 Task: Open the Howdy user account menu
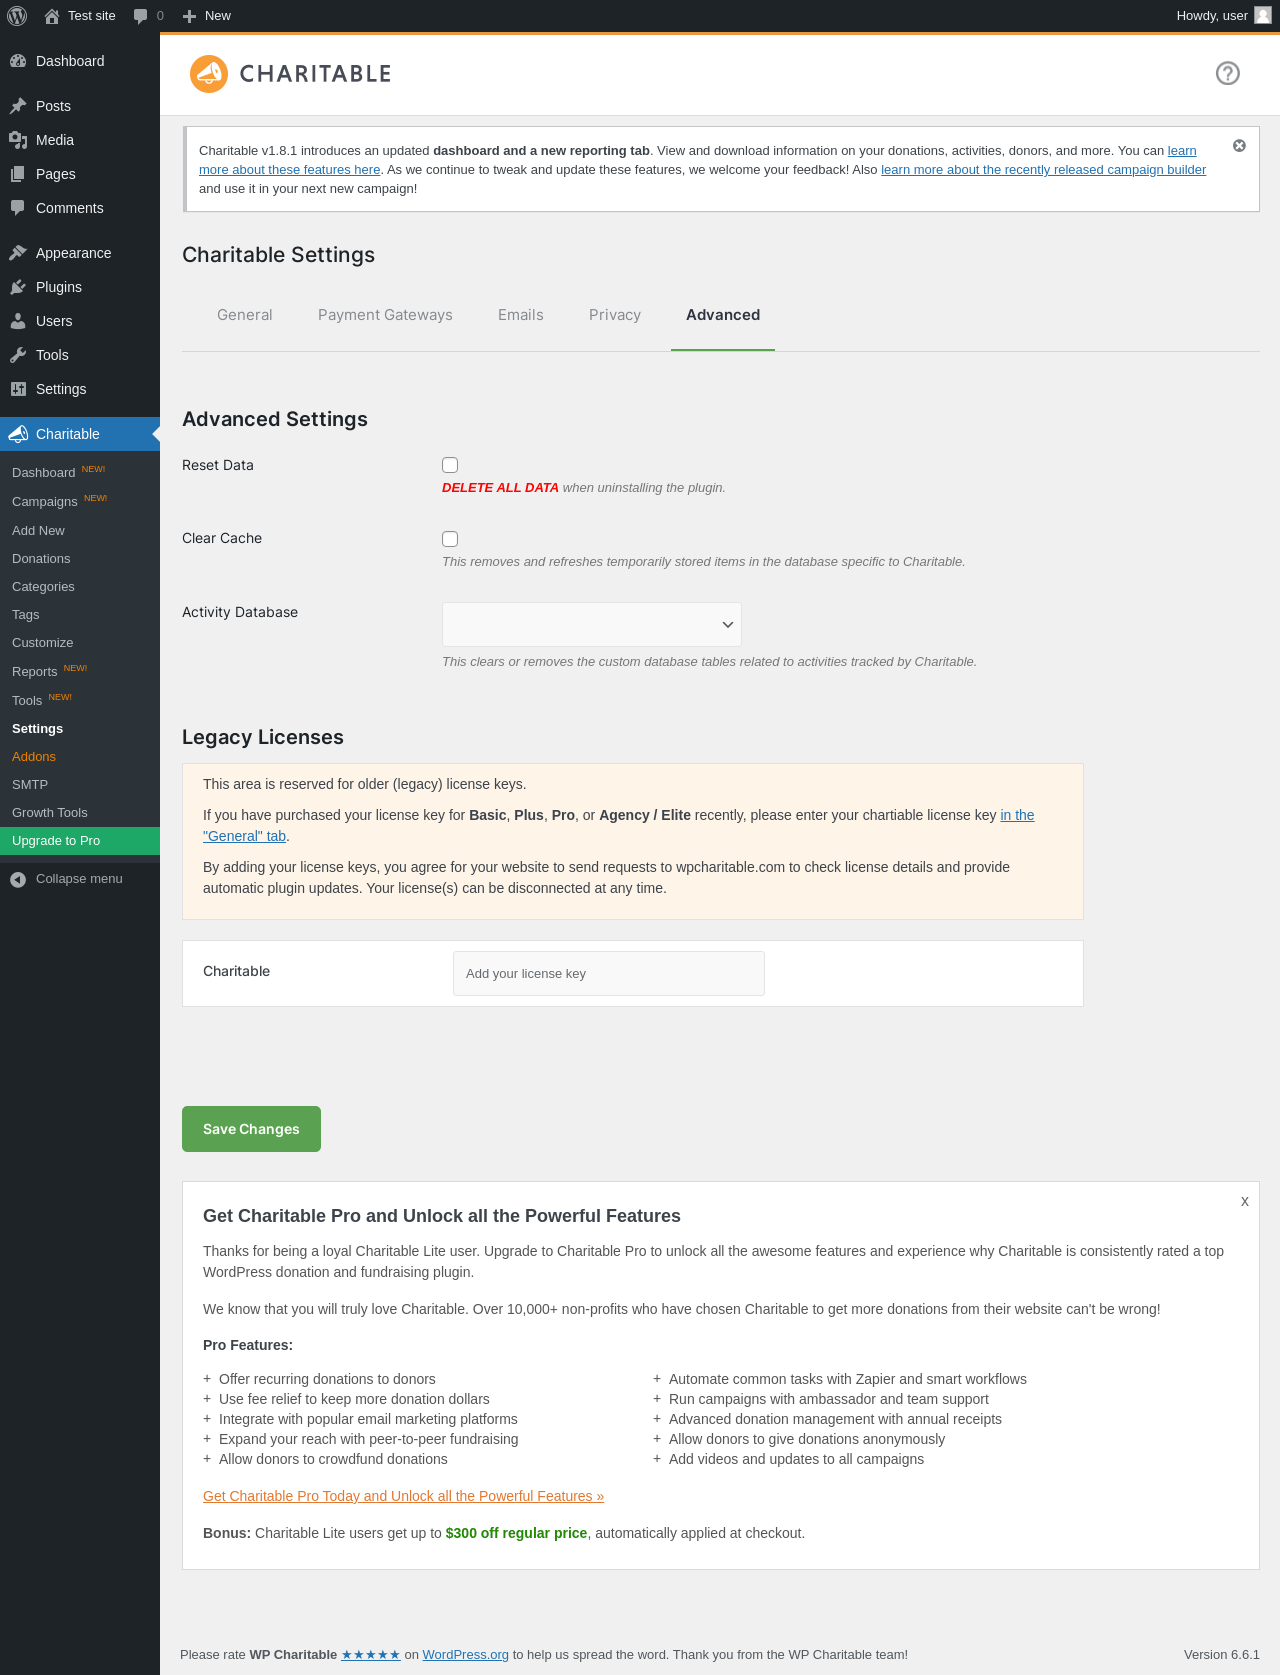1224,16
